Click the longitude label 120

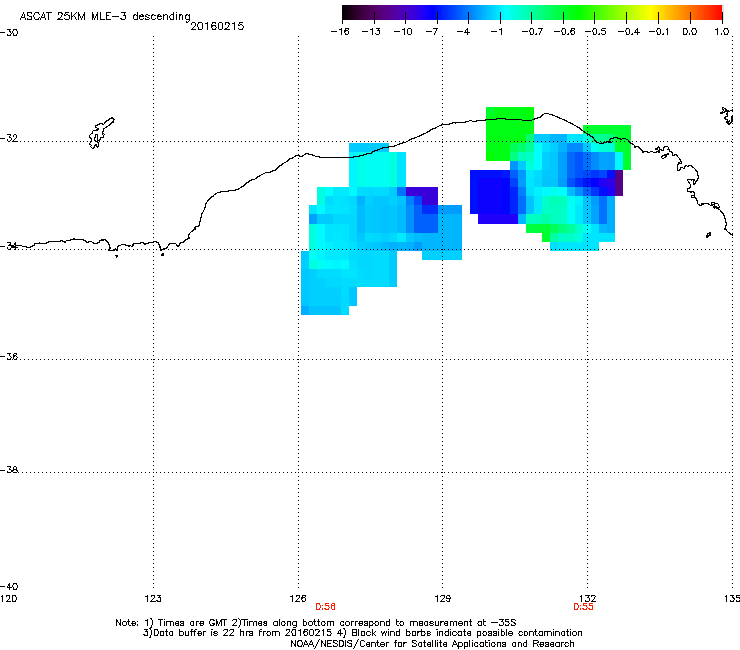8,599
